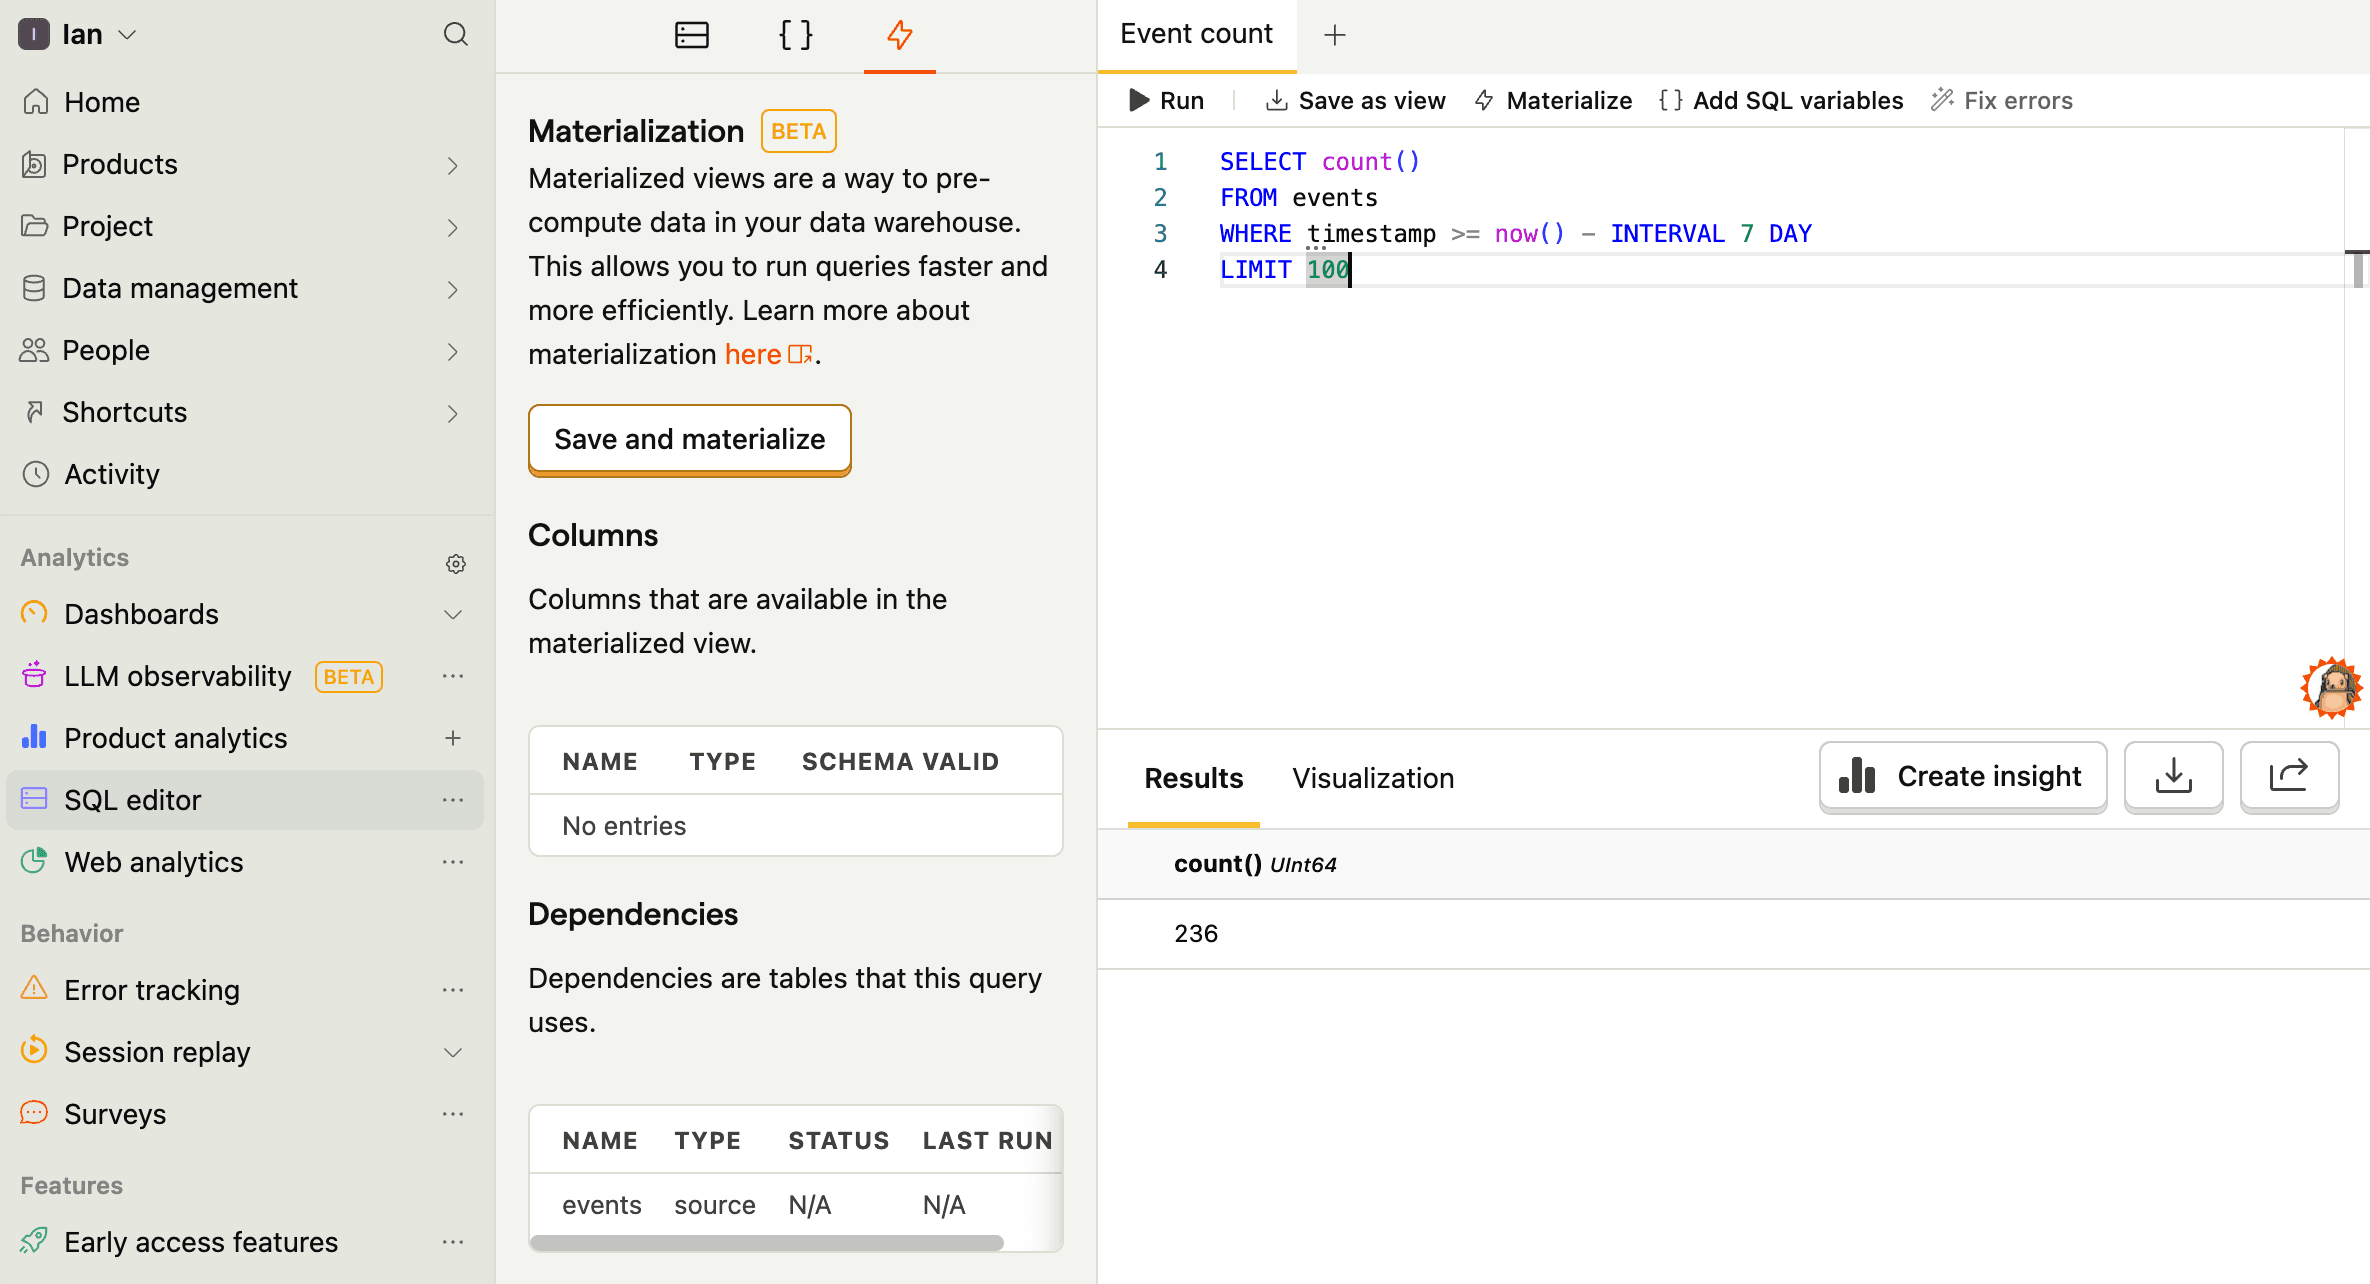Add new Product analytics insight with plus
2370x1284 pixels.
click(x=453, y=738)
